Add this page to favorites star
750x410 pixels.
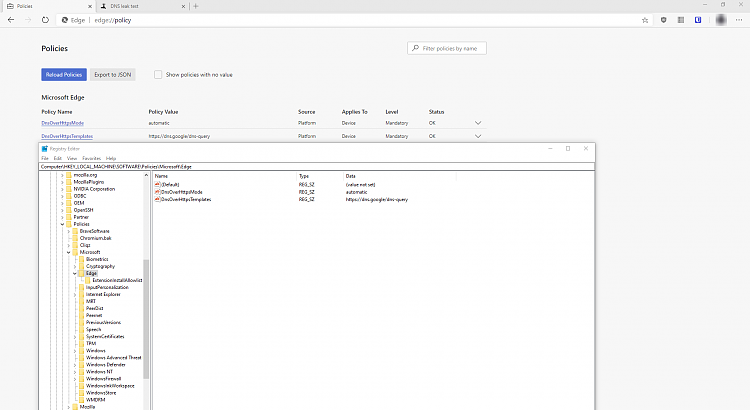tap(645, 20)
